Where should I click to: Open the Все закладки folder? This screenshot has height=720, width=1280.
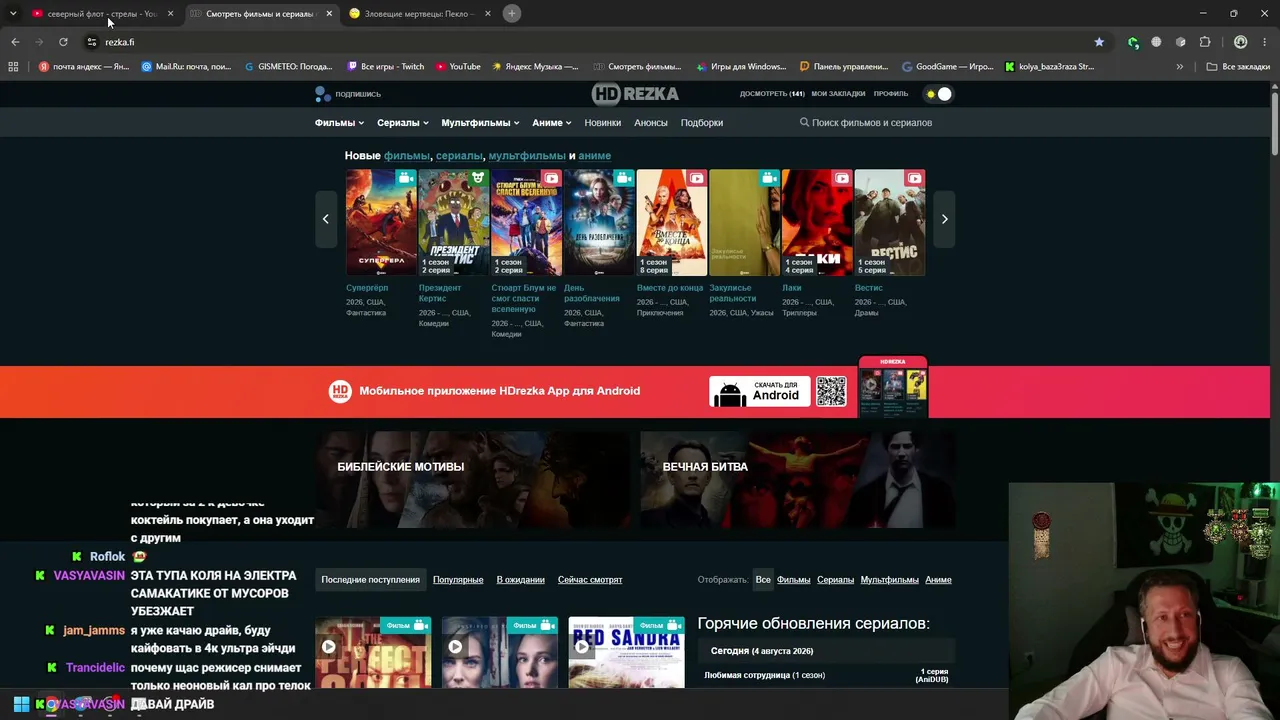tap(1238, 67)
